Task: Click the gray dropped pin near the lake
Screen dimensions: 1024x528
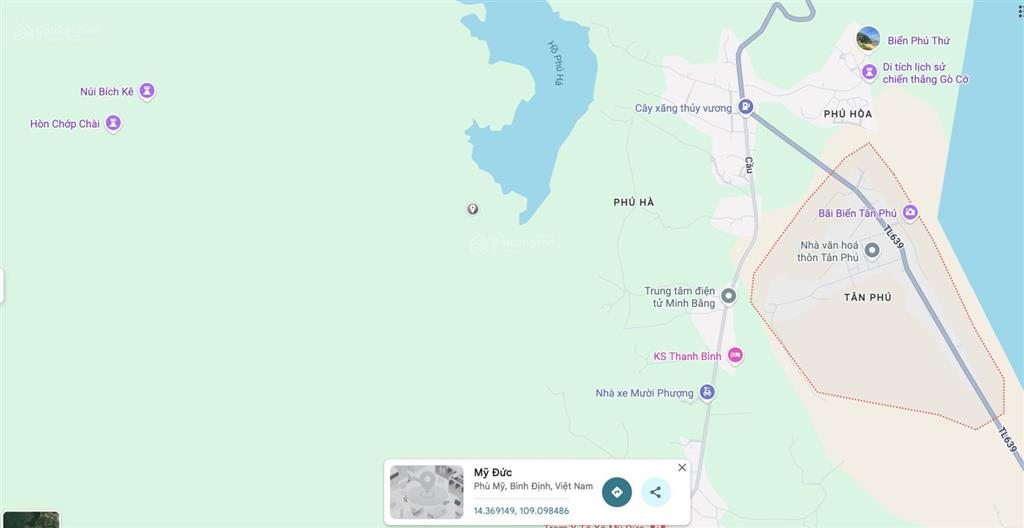Action: [x=473, y=209]
